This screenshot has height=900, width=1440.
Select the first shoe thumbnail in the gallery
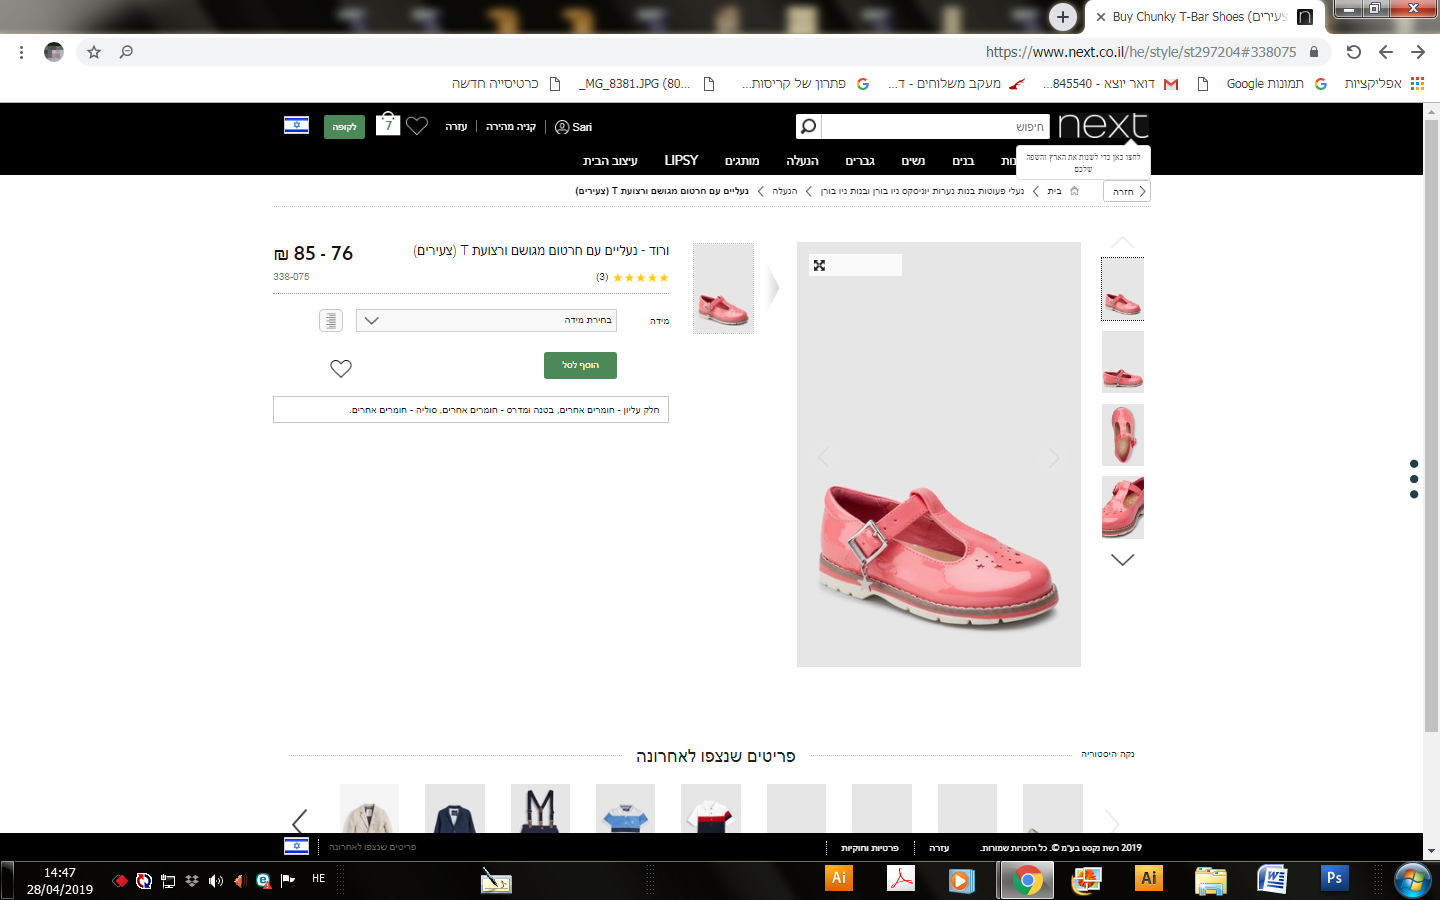point(1122,289)
